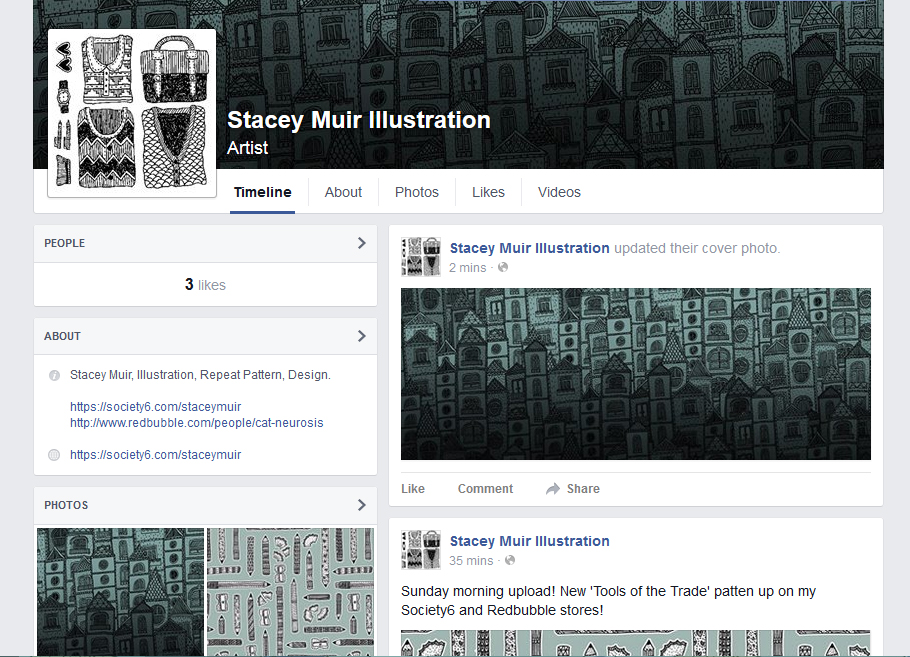Open the Photos tab
The width and height of the screenshot is (910, 657).
[x=417, y=192]
